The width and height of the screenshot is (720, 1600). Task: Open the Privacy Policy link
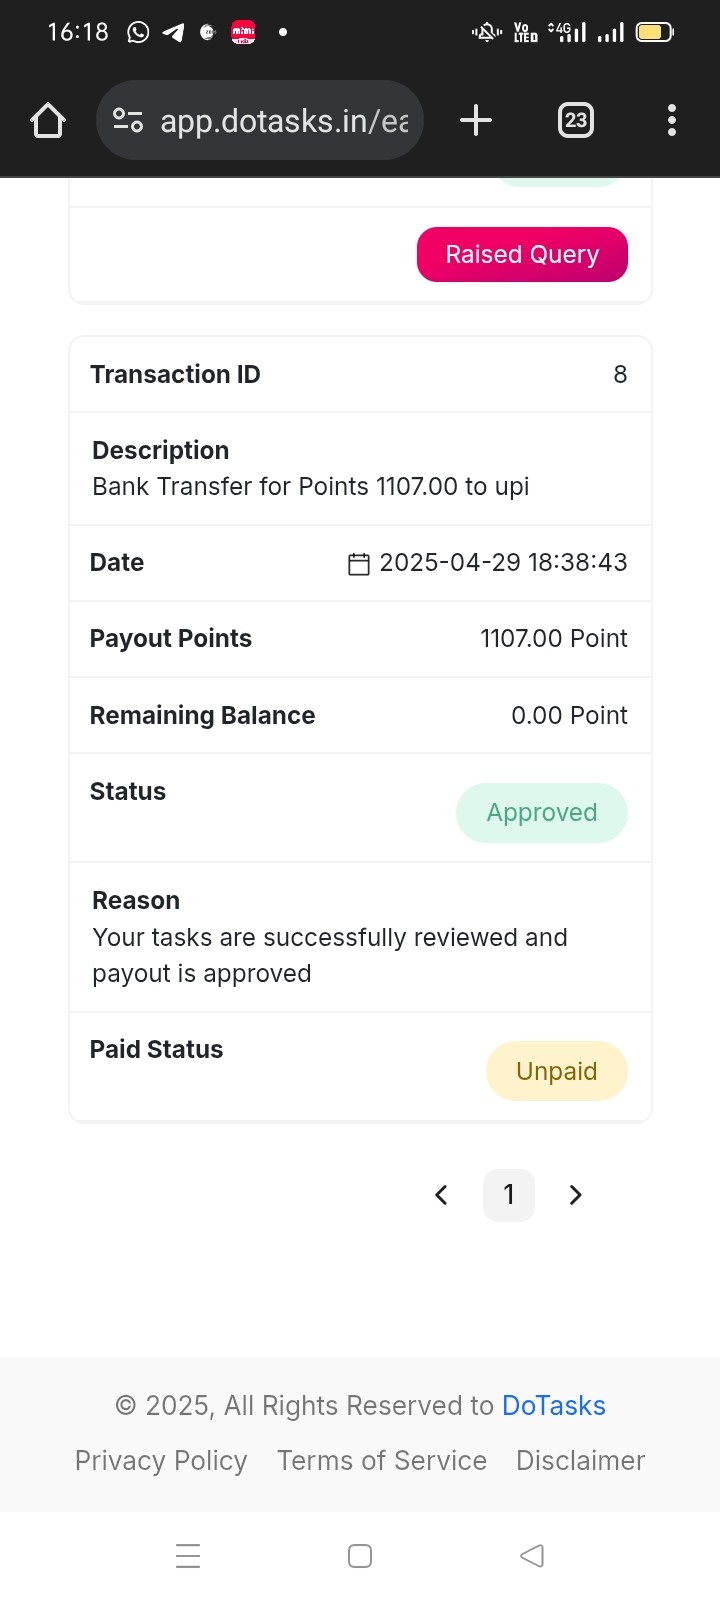[x=161, y=1461]
